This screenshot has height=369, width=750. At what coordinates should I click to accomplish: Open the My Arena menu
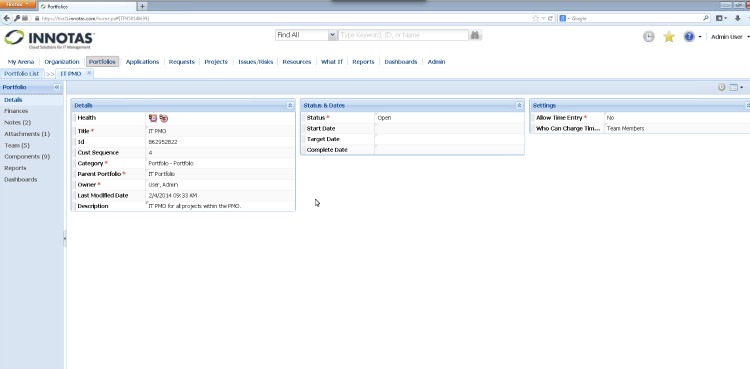coord(21,62)
